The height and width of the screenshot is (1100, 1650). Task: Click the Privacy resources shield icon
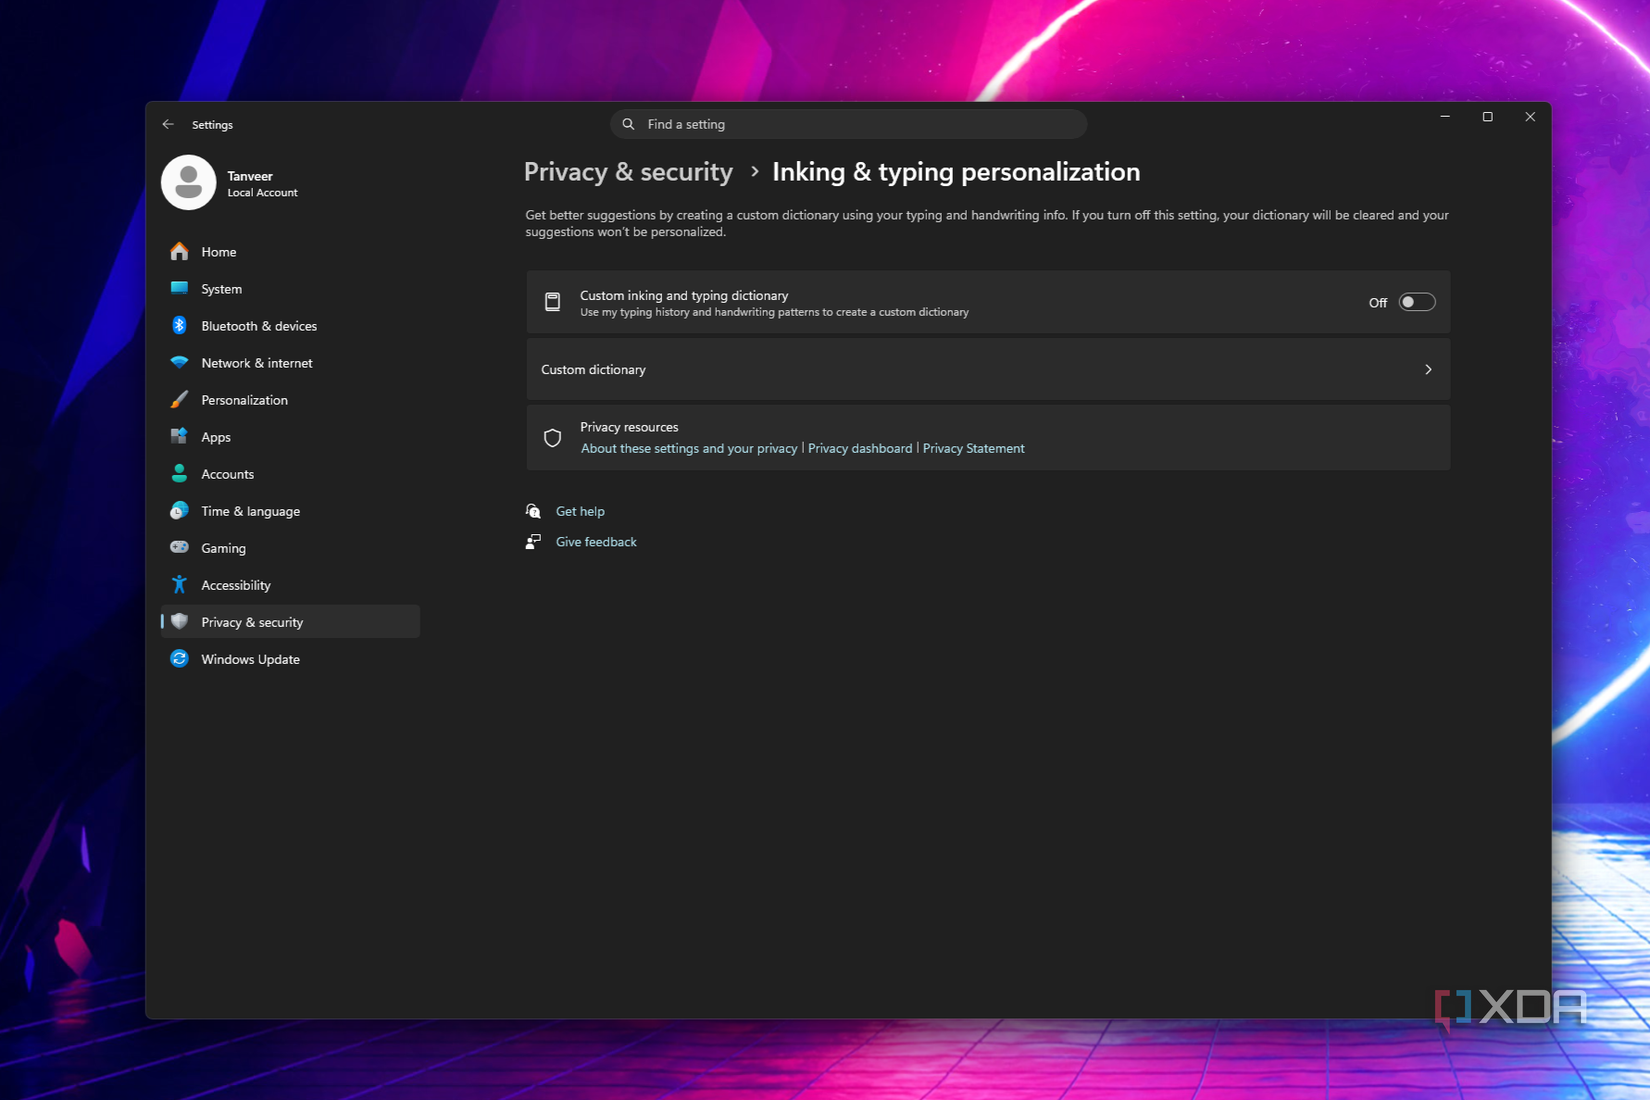pyautogui.click(x=552, y=438)
